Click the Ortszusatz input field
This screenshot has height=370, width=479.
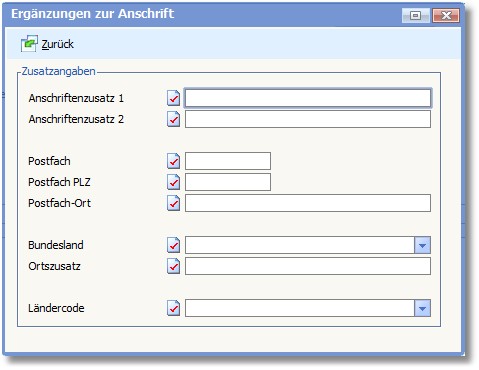(x=308, y=266)
